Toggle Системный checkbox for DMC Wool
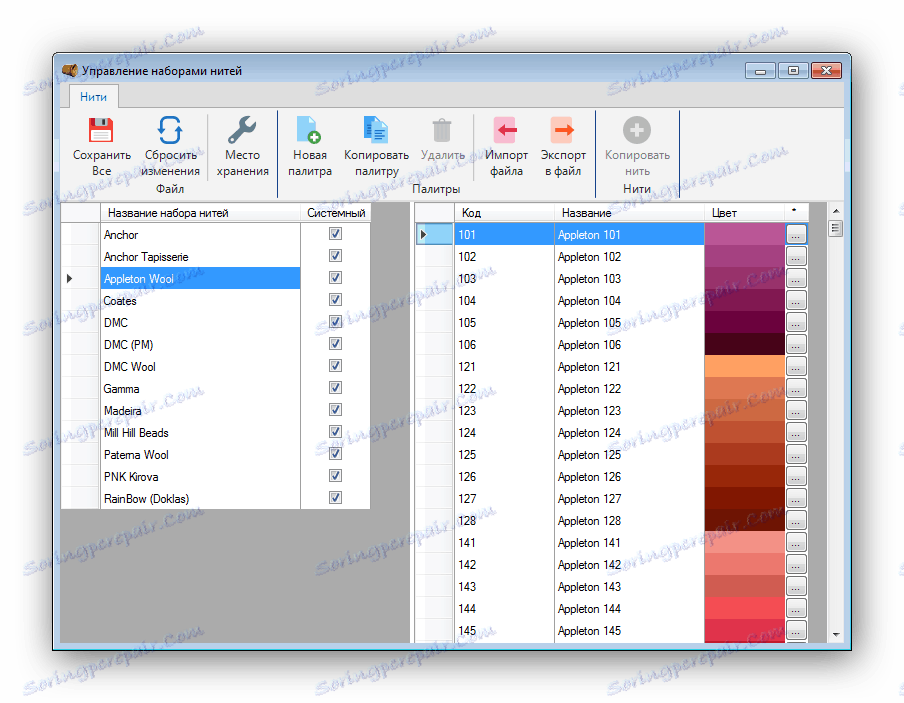This screenshot has height=703, width=904. [335, 366]
